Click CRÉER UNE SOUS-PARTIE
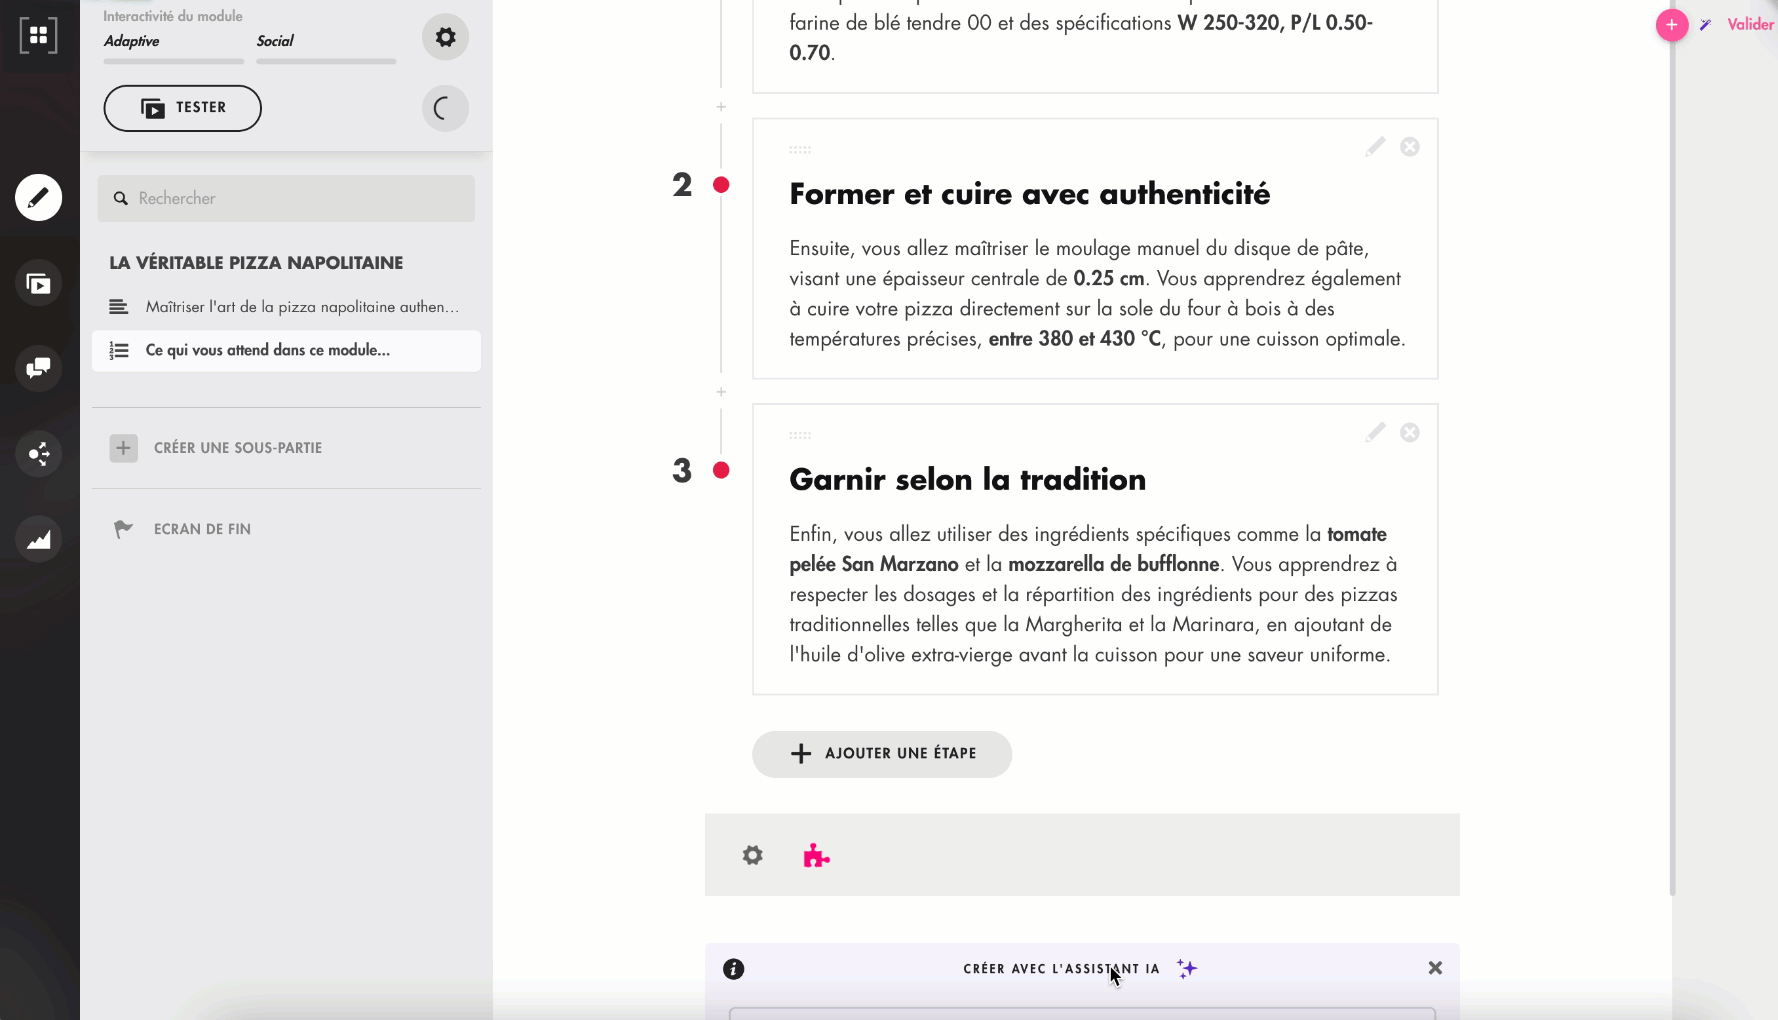 (237, 448)
